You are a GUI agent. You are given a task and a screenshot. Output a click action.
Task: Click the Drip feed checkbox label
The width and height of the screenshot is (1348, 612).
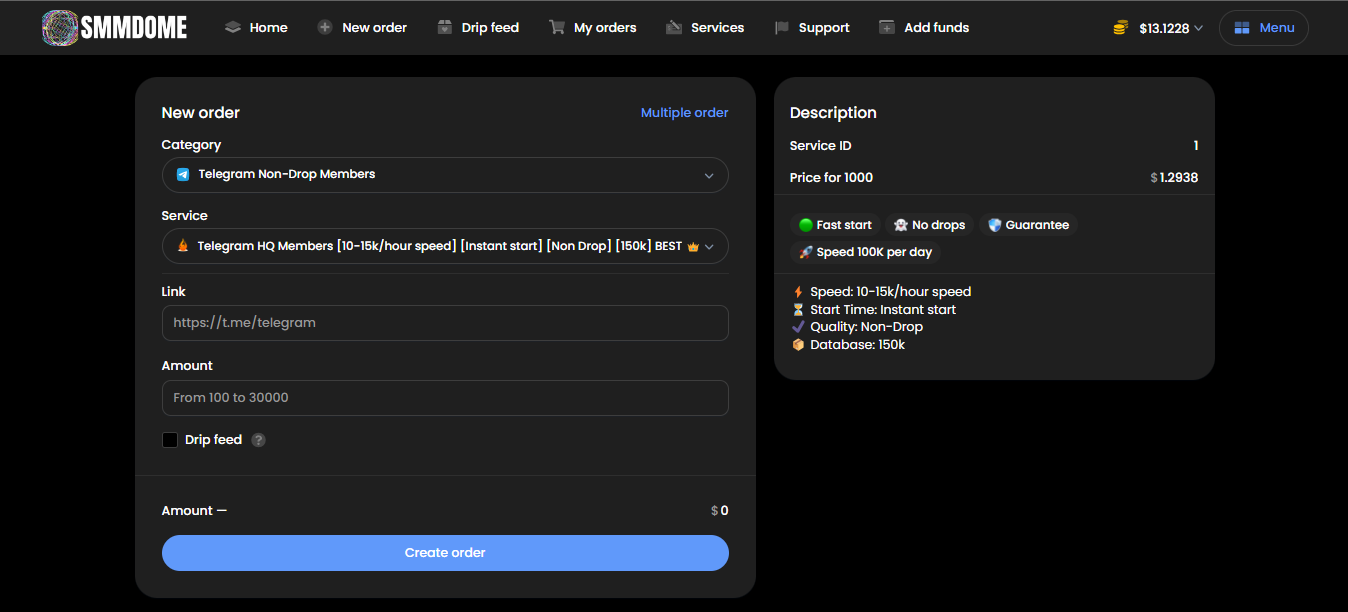click(213, 440)
